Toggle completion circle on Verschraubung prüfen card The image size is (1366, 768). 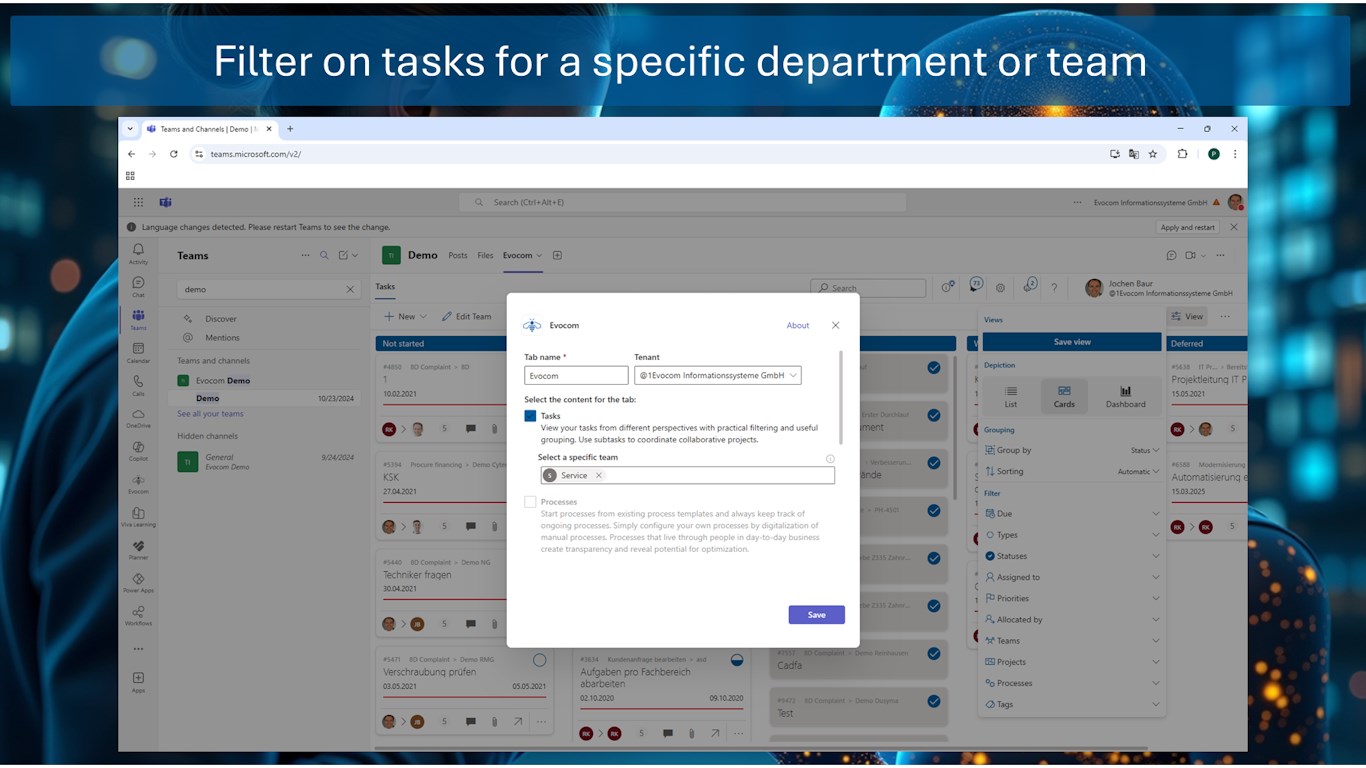click(x=539, y=660)
